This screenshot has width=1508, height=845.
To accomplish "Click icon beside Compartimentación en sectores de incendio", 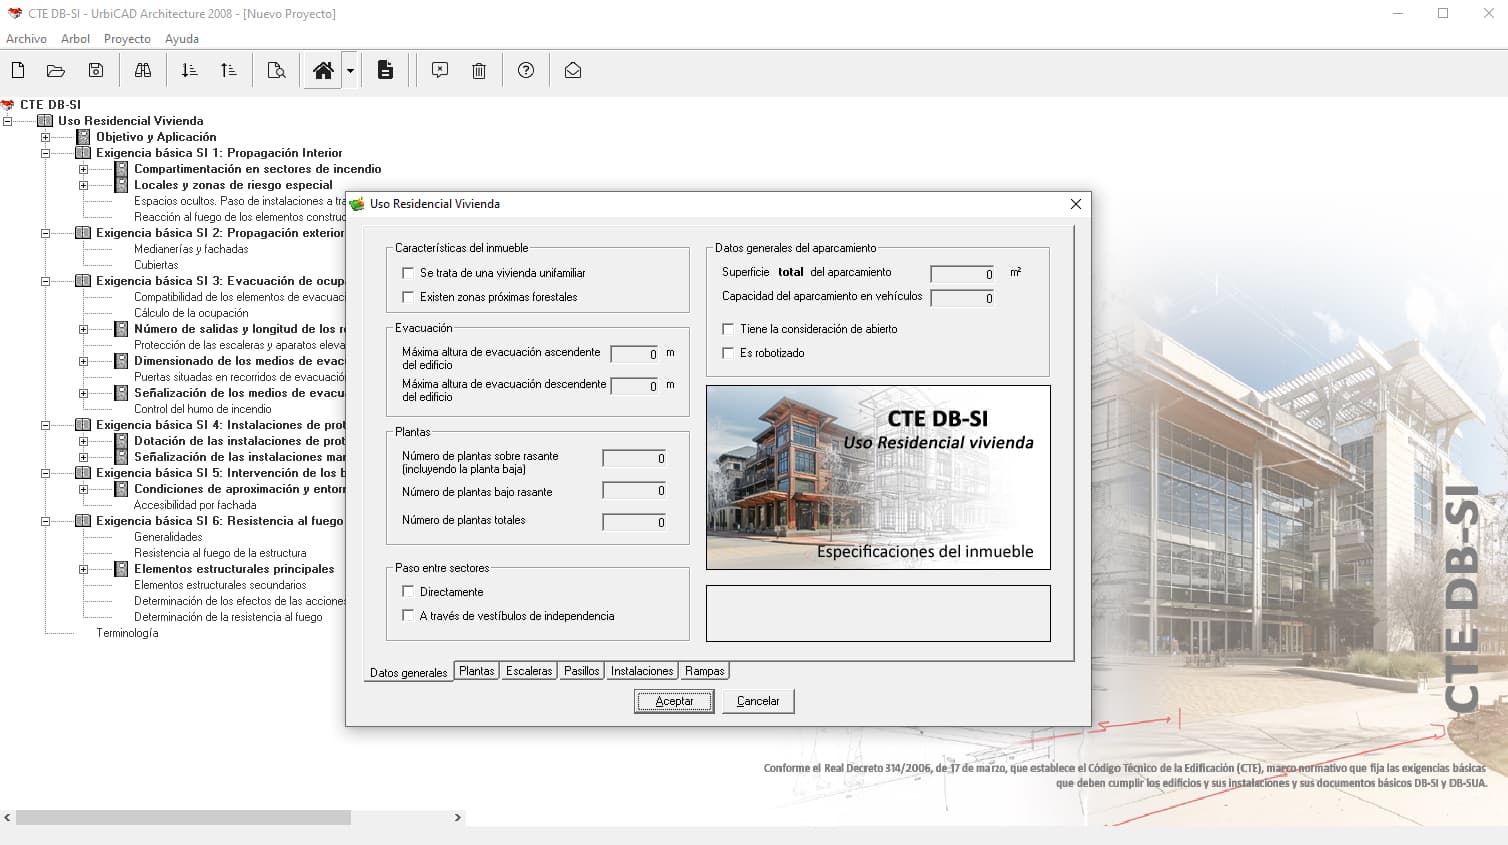I will (x=121, y=169).
